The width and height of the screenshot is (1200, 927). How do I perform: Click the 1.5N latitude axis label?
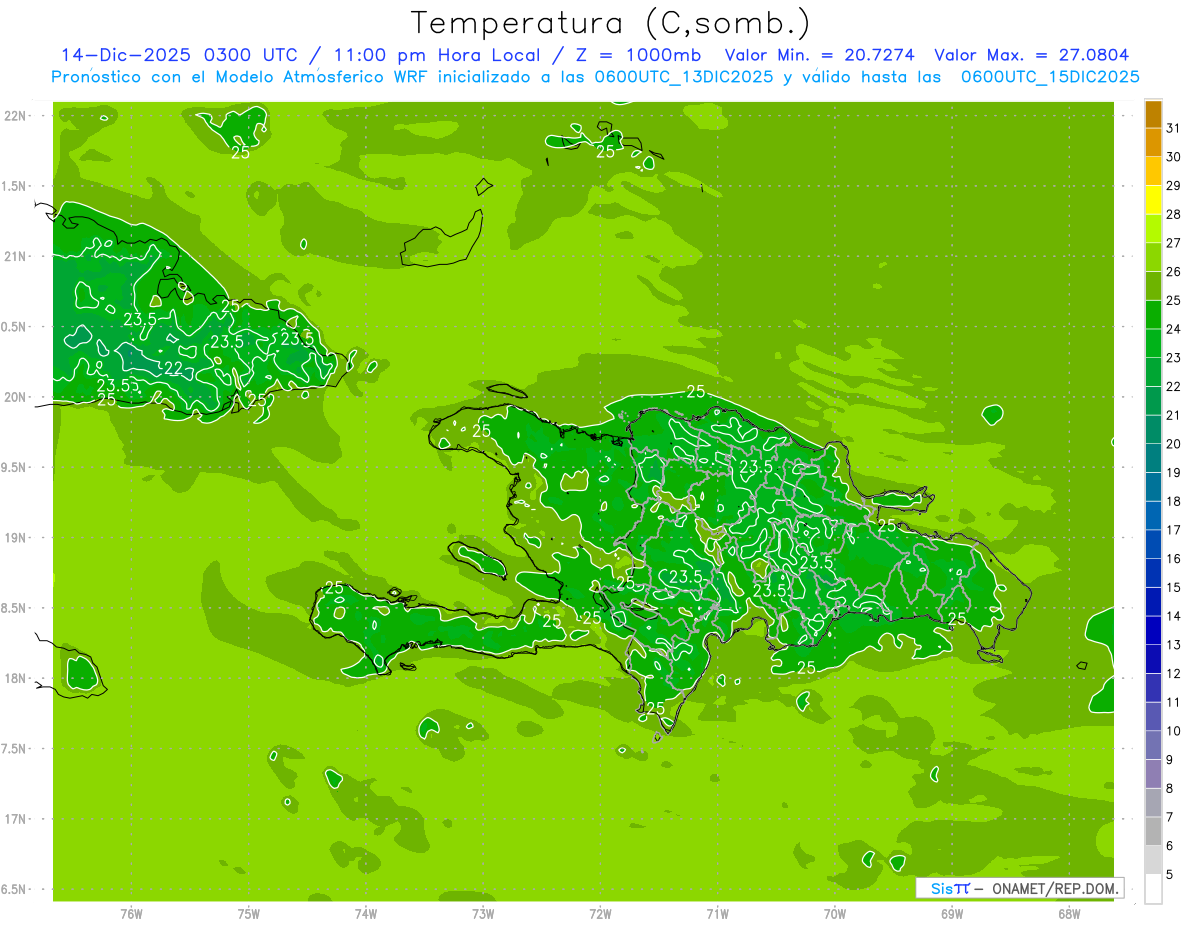(x=15, y=186)
